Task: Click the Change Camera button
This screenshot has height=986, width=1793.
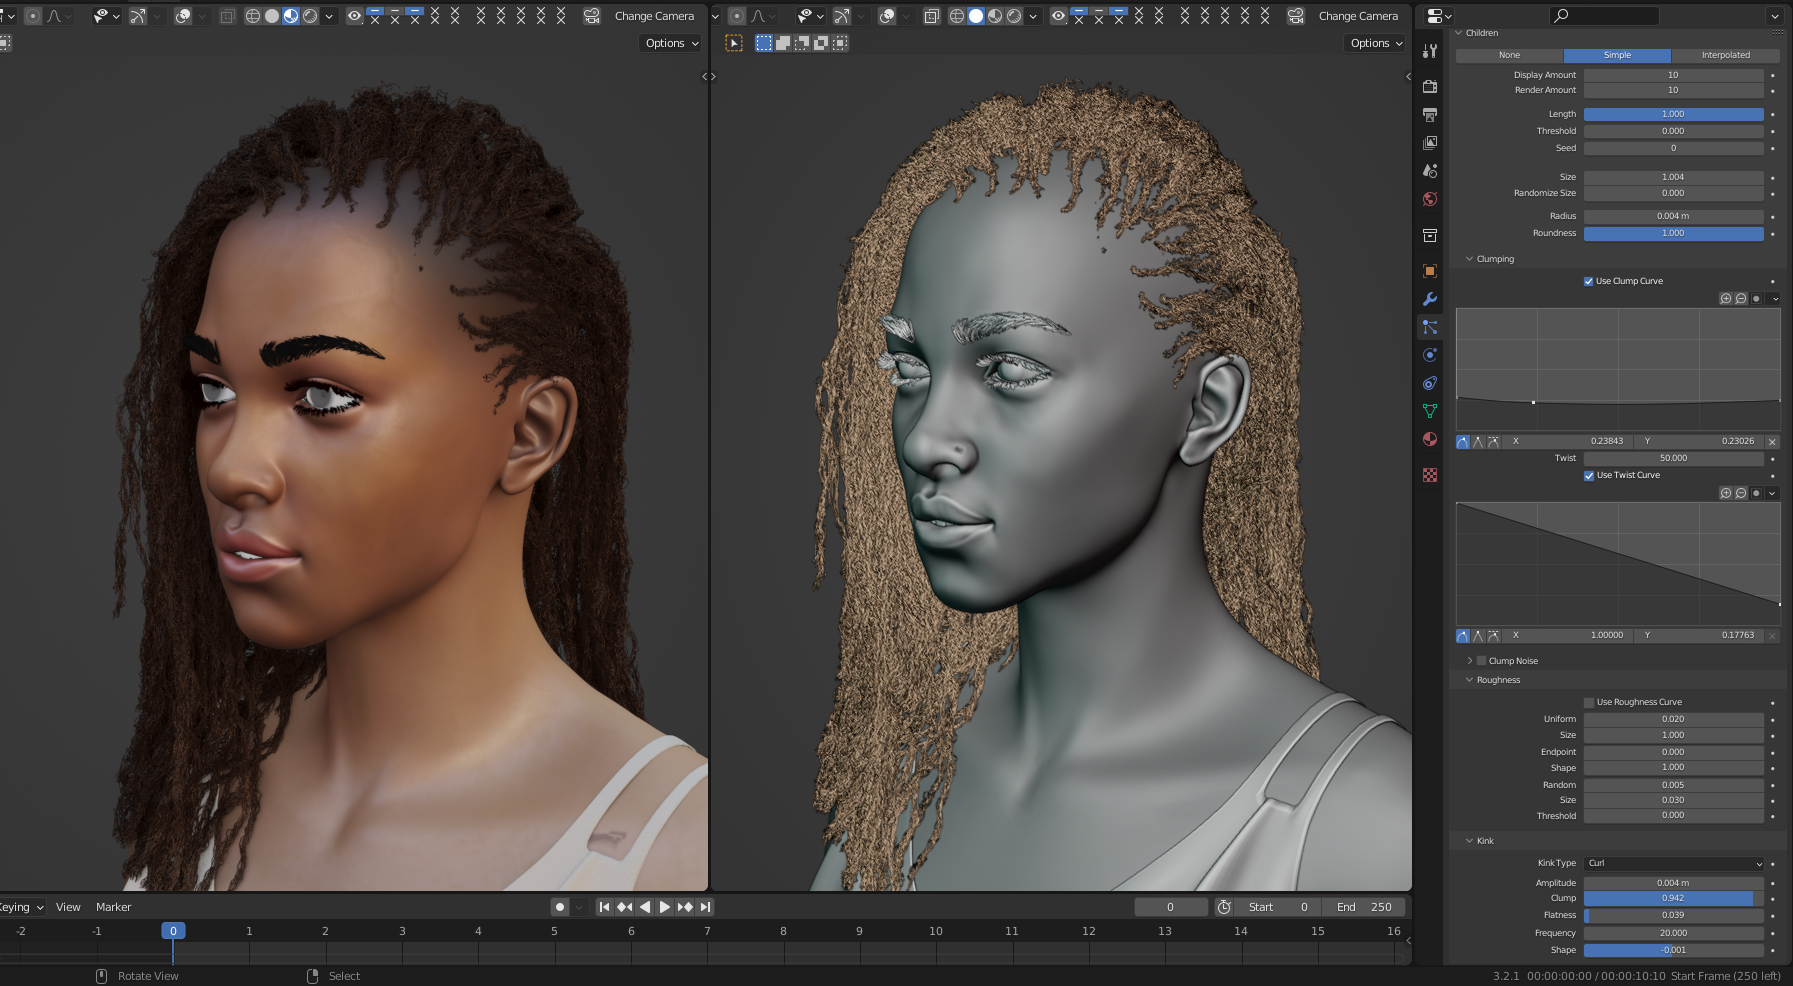Action: [x=654, y=16]
